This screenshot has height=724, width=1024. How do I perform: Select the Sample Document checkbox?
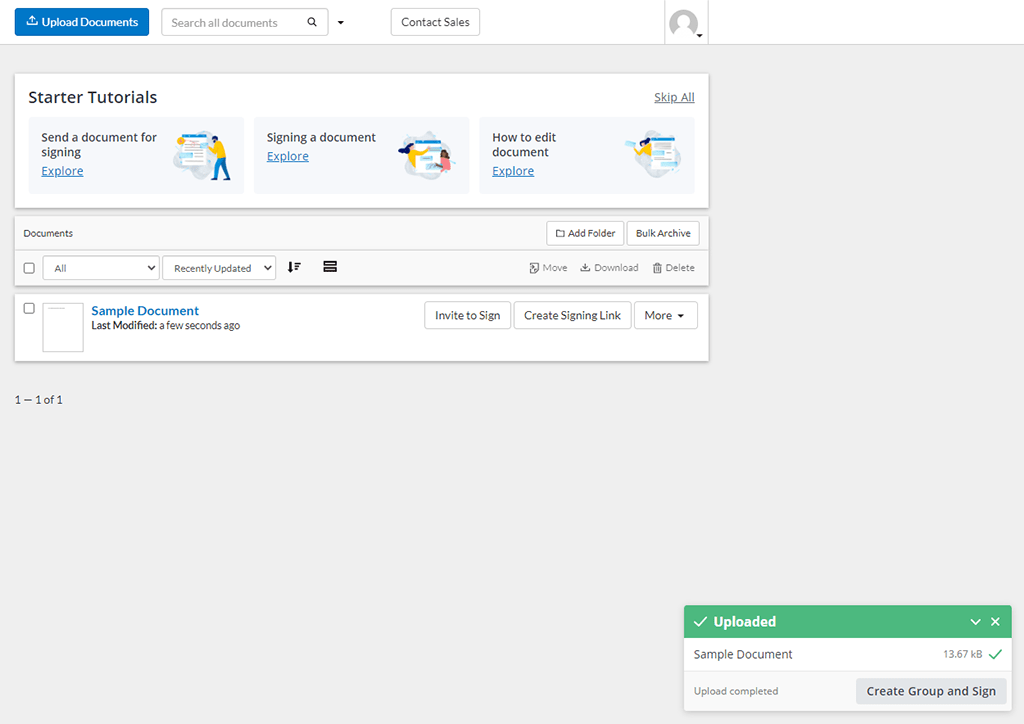pos(29,308)
